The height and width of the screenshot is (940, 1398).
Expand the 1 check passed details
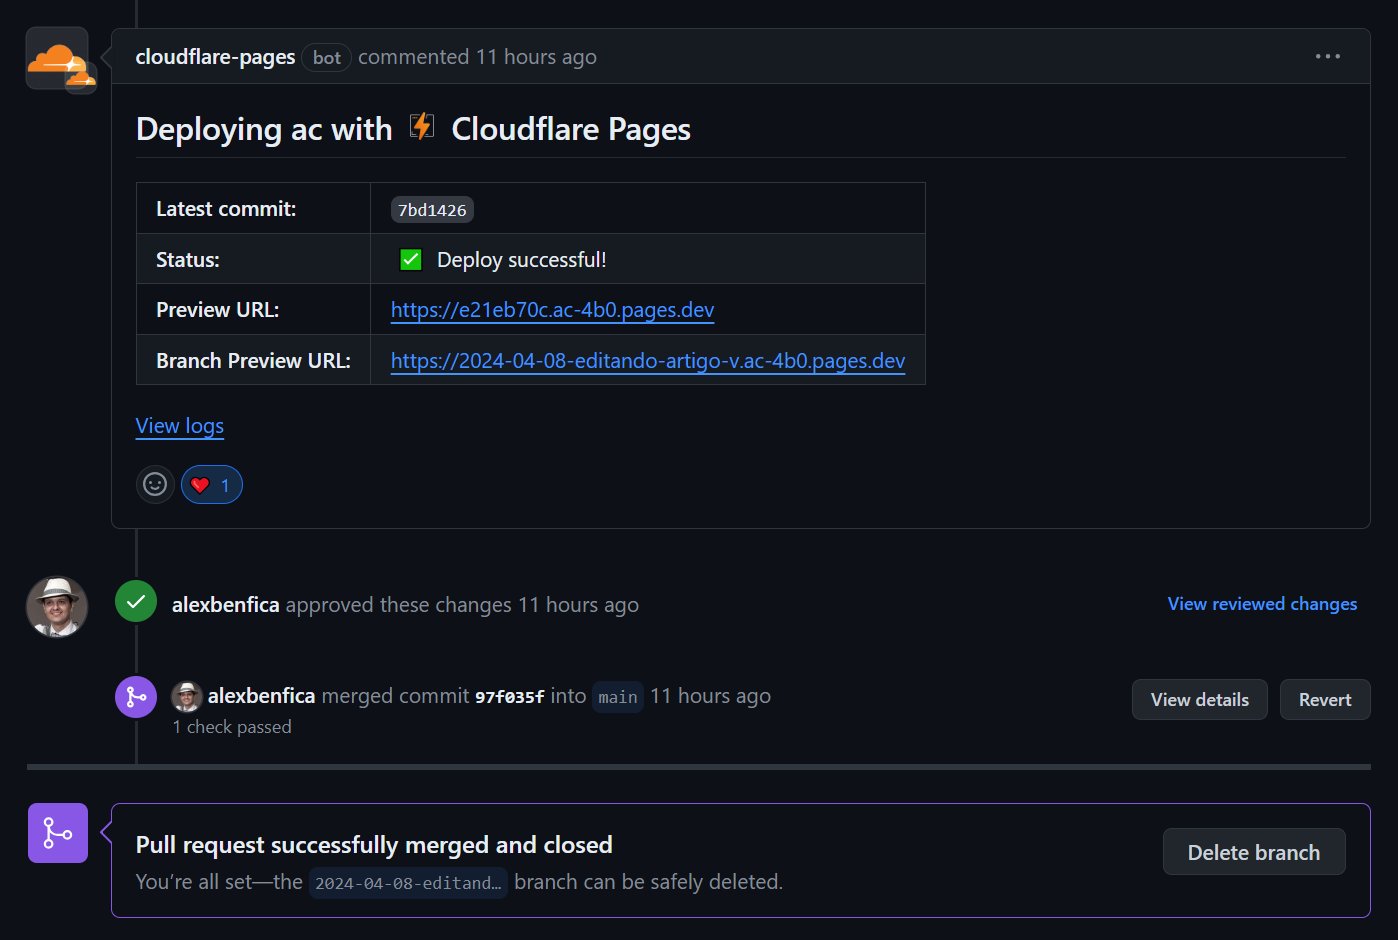(x=232, y=727)
